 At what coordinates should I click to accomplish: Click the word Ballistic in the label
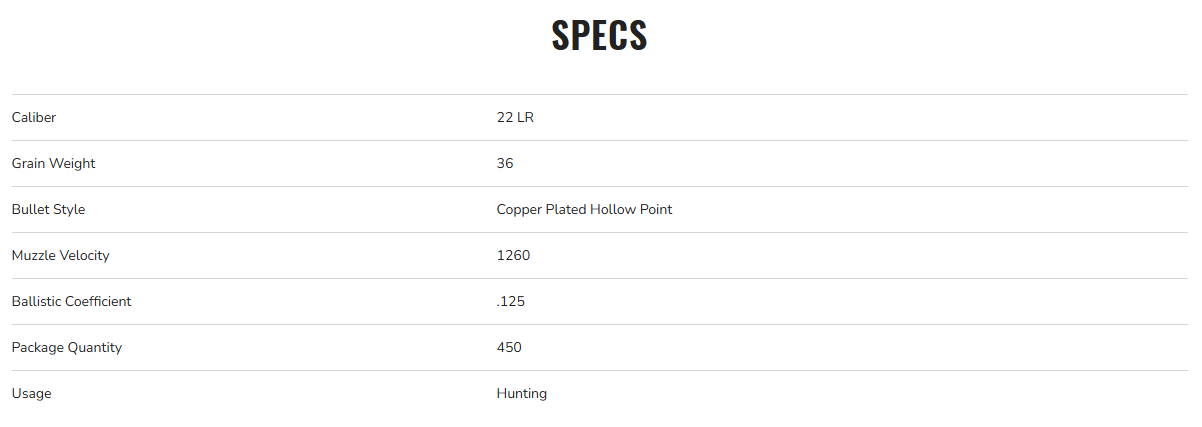[x=36, y=302]
